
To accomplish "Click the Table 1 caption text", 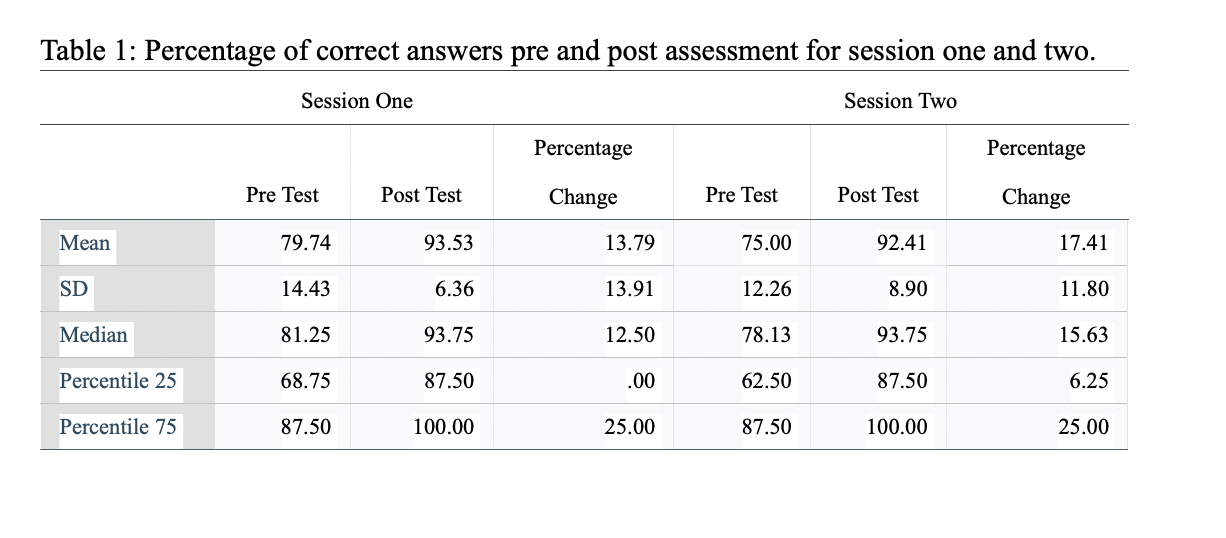I will click(x=568, y=51).
